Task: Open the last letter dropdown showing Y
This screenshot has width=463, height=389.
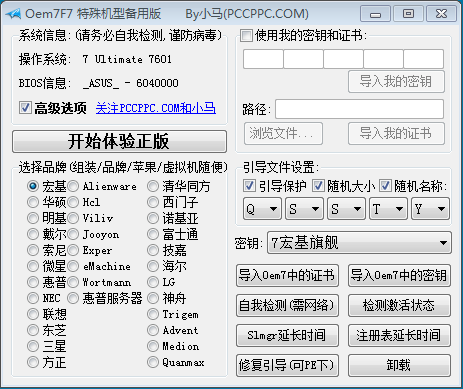Action: (x=430, y=209)
